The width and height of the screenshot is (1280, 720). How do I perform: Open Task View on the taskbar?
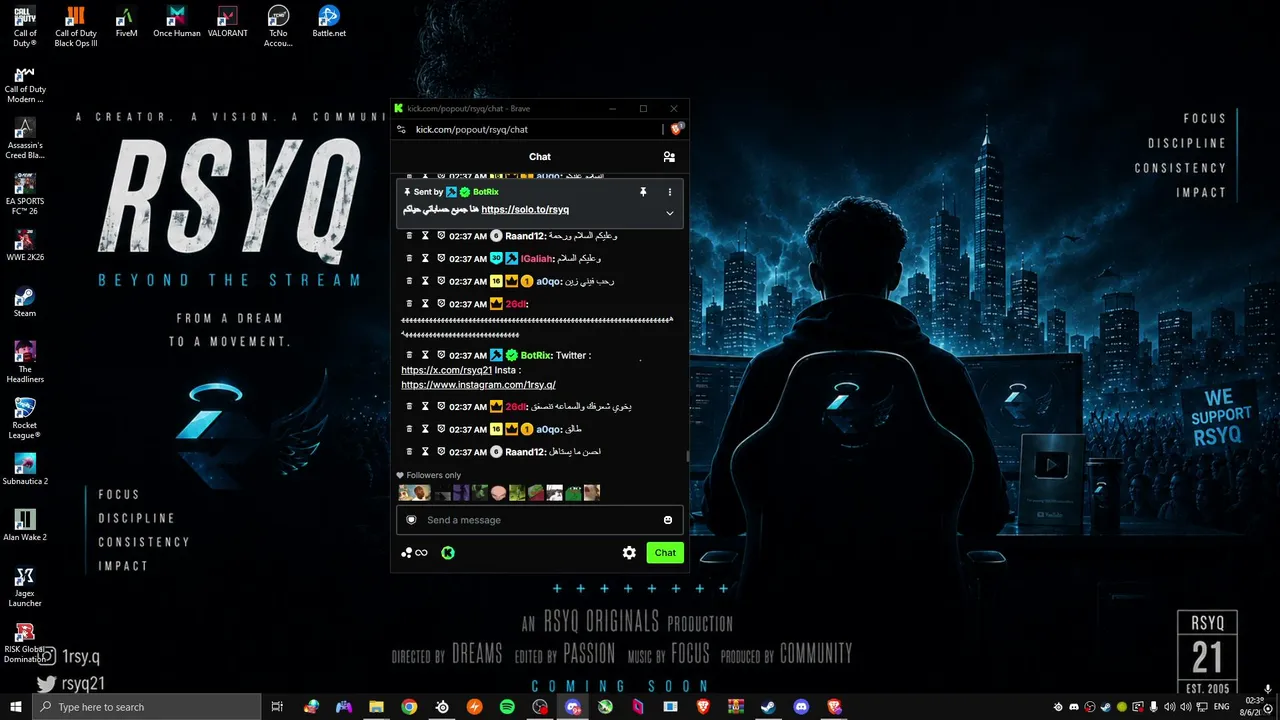coord(278,707)
